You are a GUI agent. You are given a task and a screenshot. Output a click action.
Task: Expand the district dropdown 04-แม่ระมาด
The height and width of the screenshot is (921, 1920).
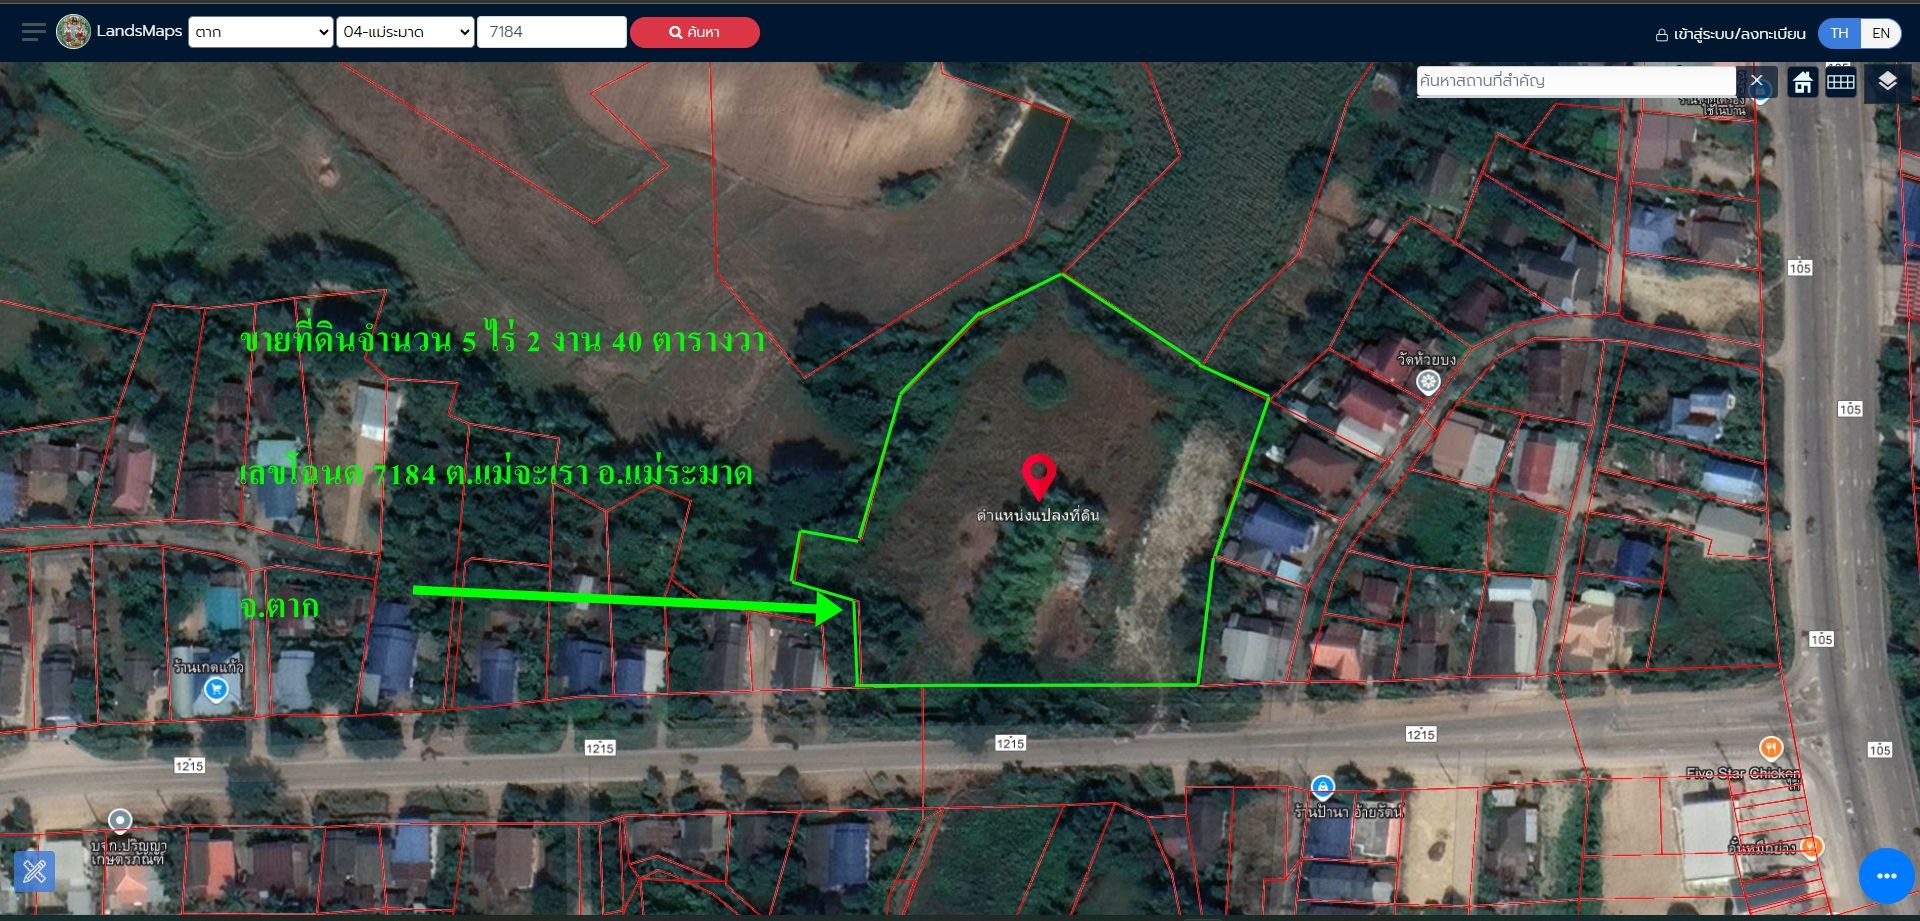pyautogui.click(x=405, y=32)
